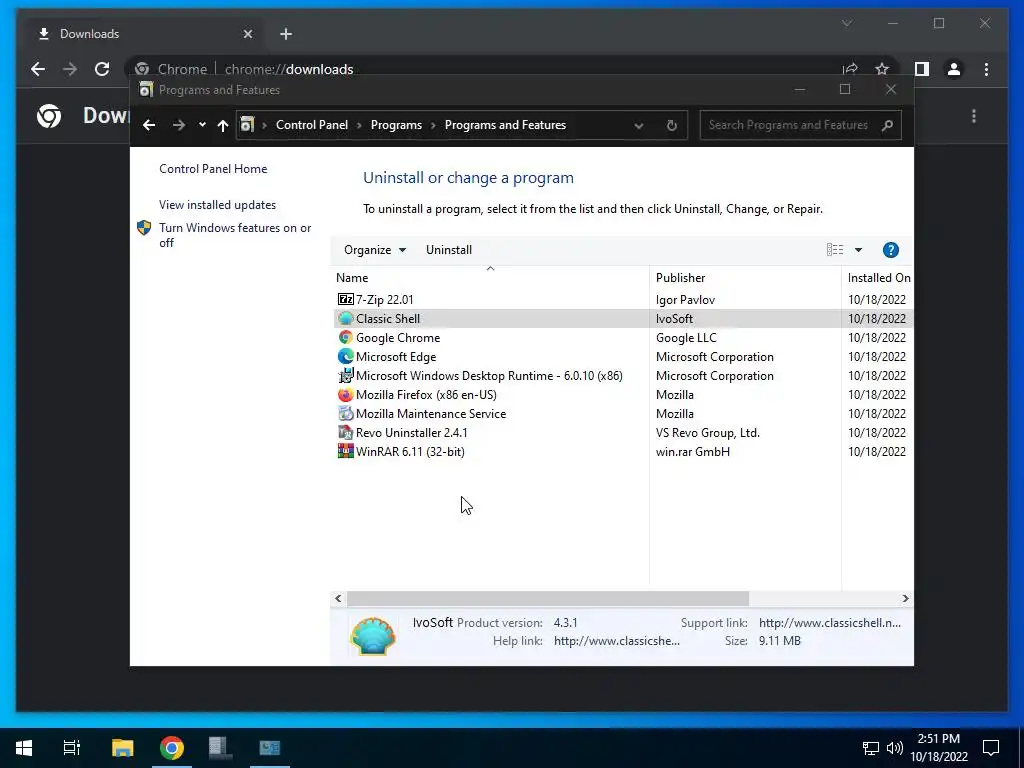Select the win.rar GmbH publisher cell
This screenshot has width=1024, height=768.
coord(692,451)
